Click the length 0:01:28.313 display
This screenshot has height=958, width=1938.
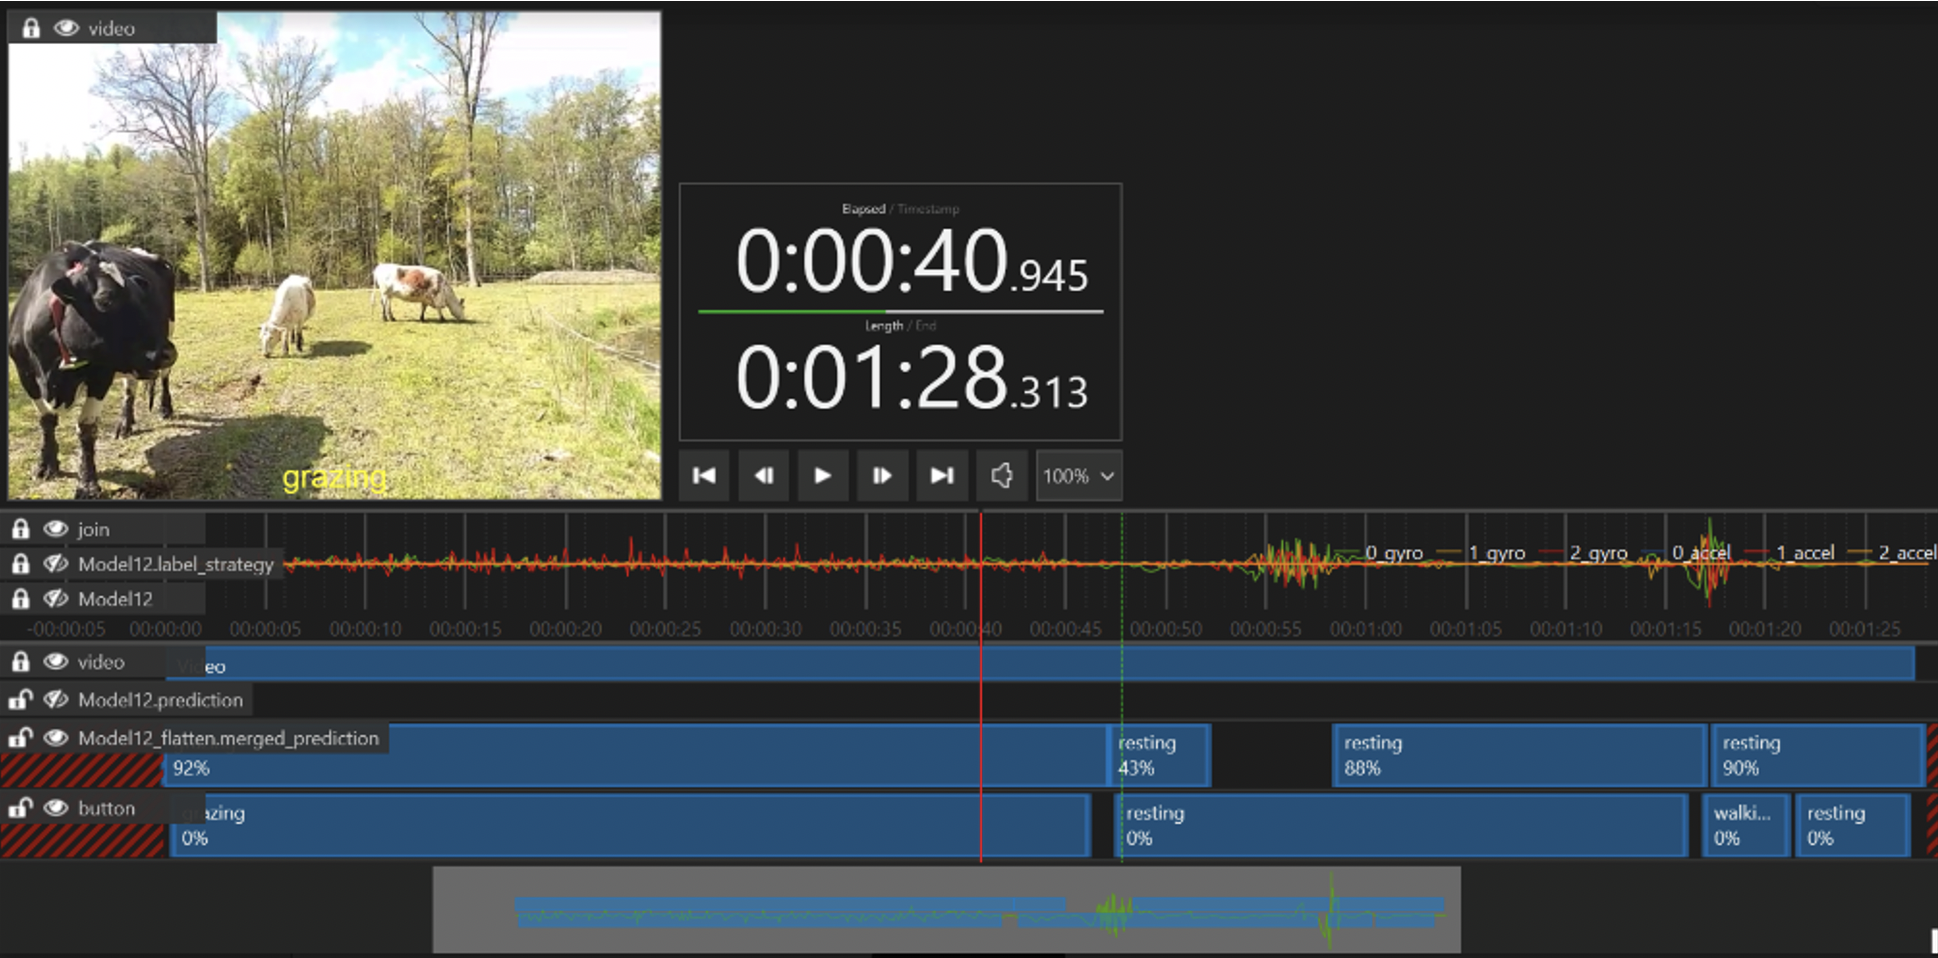click(x=911, y=378)
